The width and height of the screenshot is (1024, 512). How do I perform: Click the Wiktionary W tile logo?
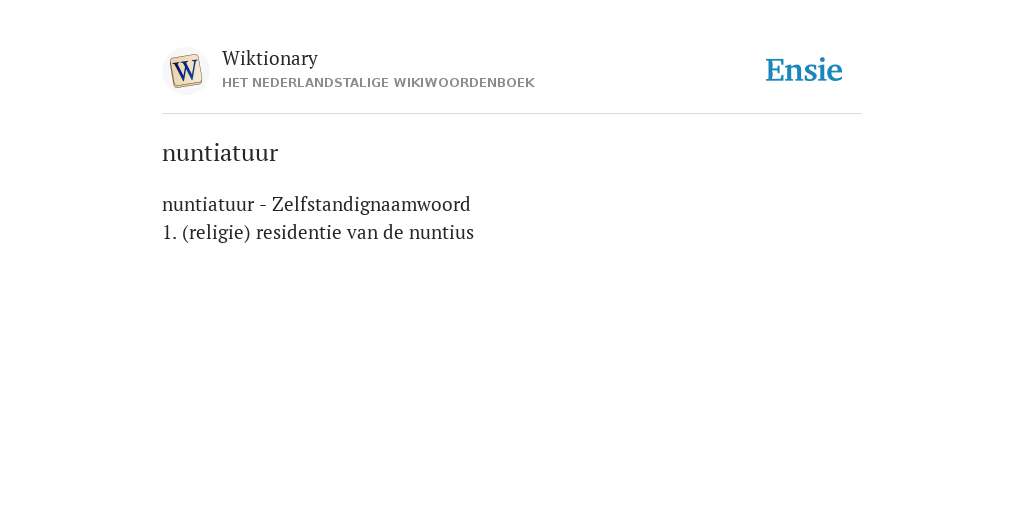tap(185, 71)
